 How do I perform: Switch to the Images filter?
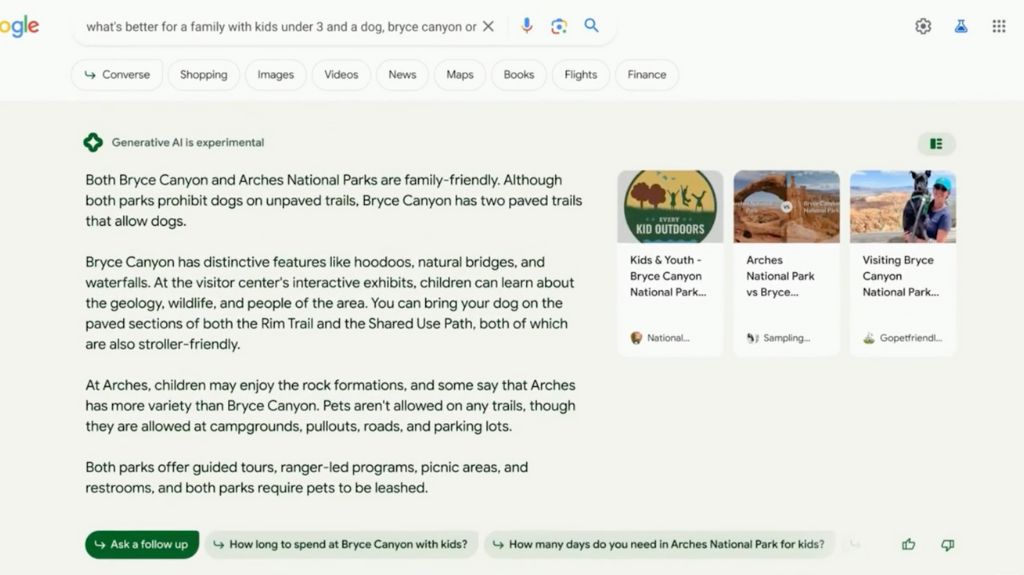(x=276, y=74)
